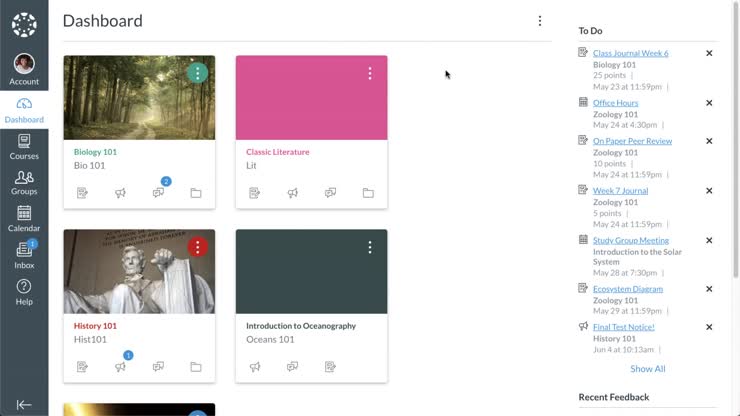The image size is (740, 416).
Task: Click the Canvas logo in sidebar
Action: [24, 25]
